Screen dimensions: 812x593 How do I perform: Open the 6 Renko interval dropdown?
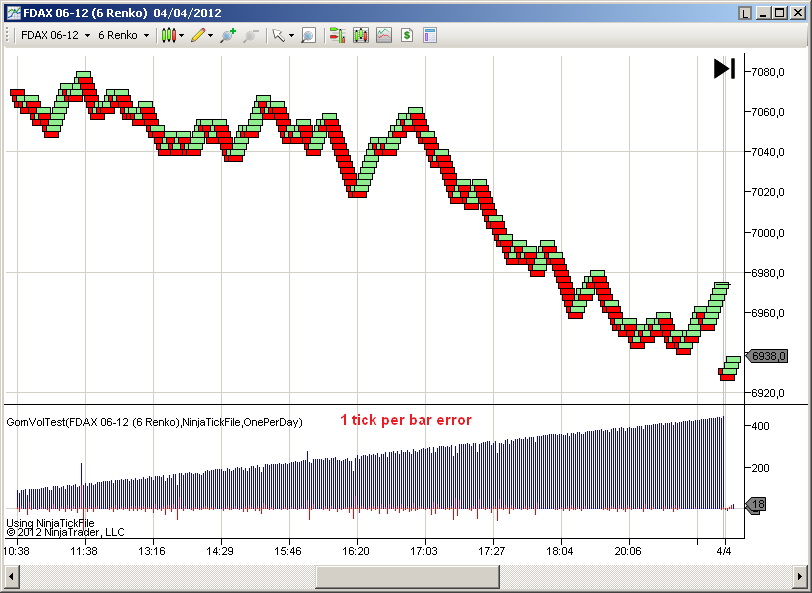(123, 35)
